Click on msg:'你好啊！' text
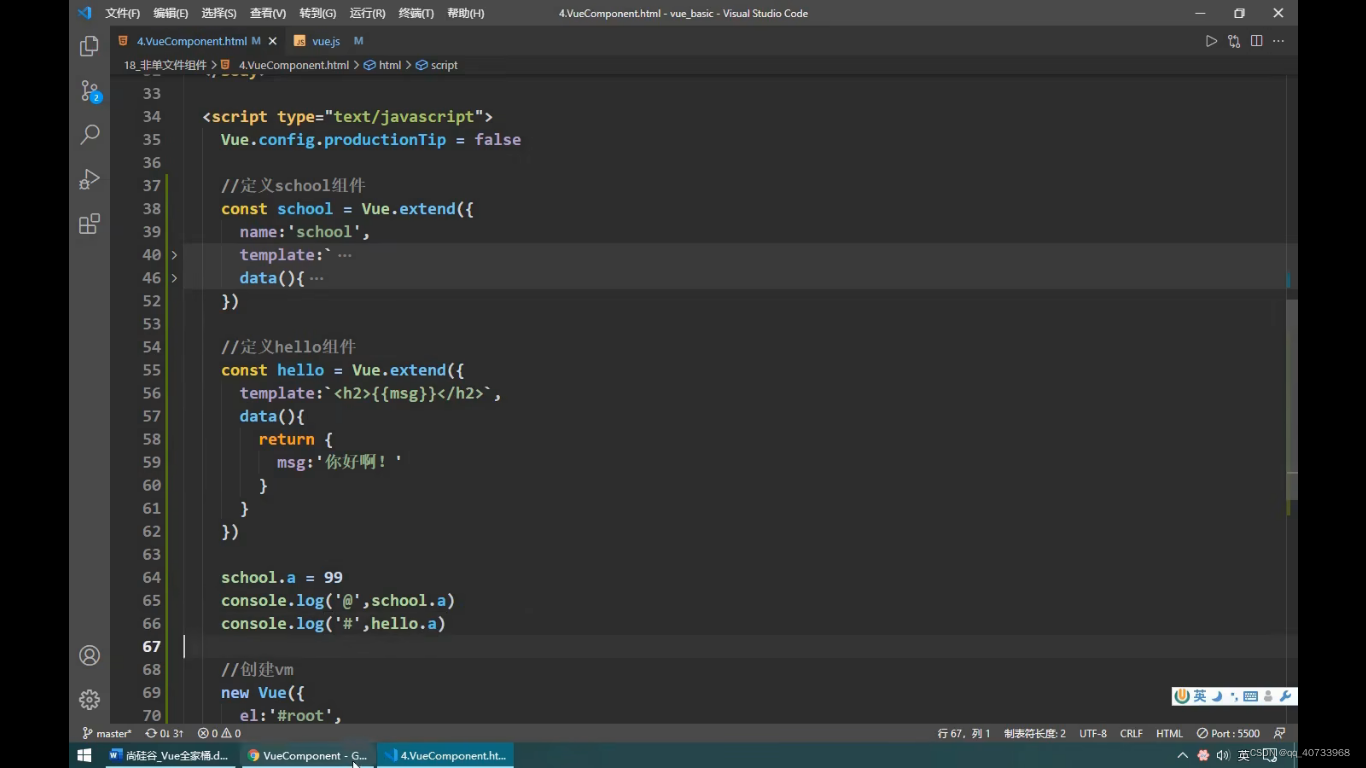Image resolution: width=1366 pixels, height=768 pixels. point(340,462)
